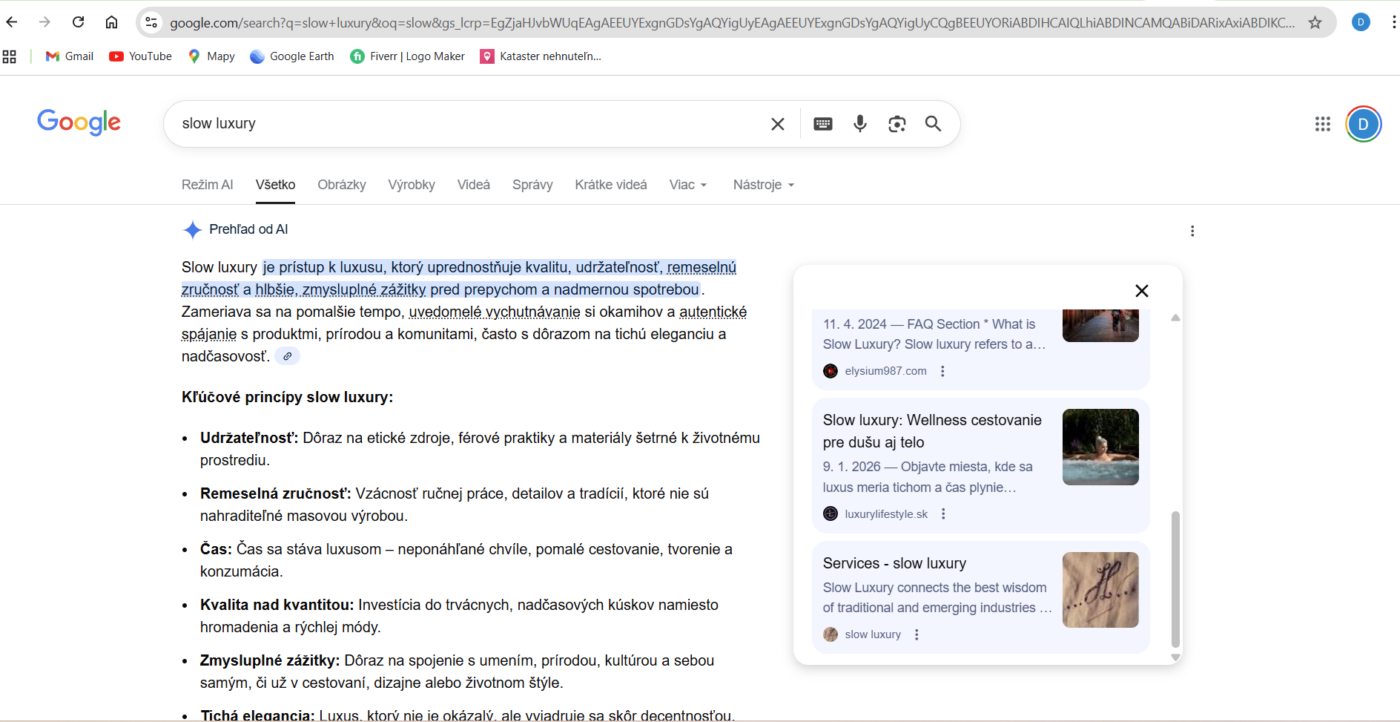Expand the Viac dropdown
Image resolution: width=1400 pixels, height=722 pixels.
[688, 185]
